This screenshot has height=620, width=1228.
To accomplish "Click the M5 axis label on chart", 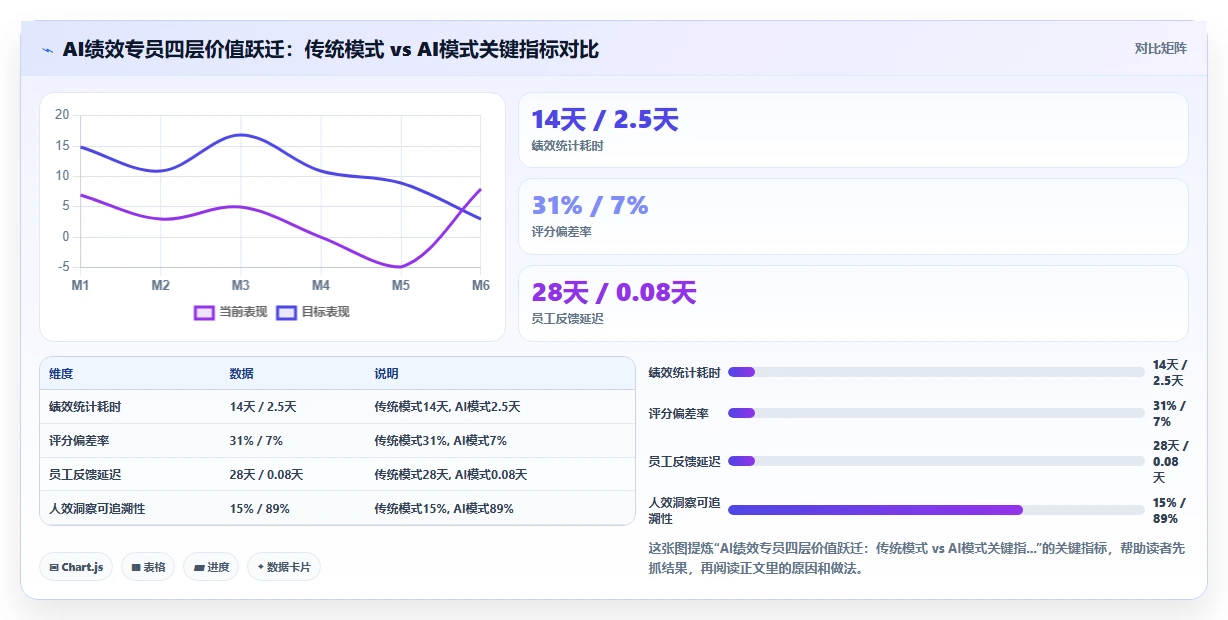I will click(x=400, y=285).
